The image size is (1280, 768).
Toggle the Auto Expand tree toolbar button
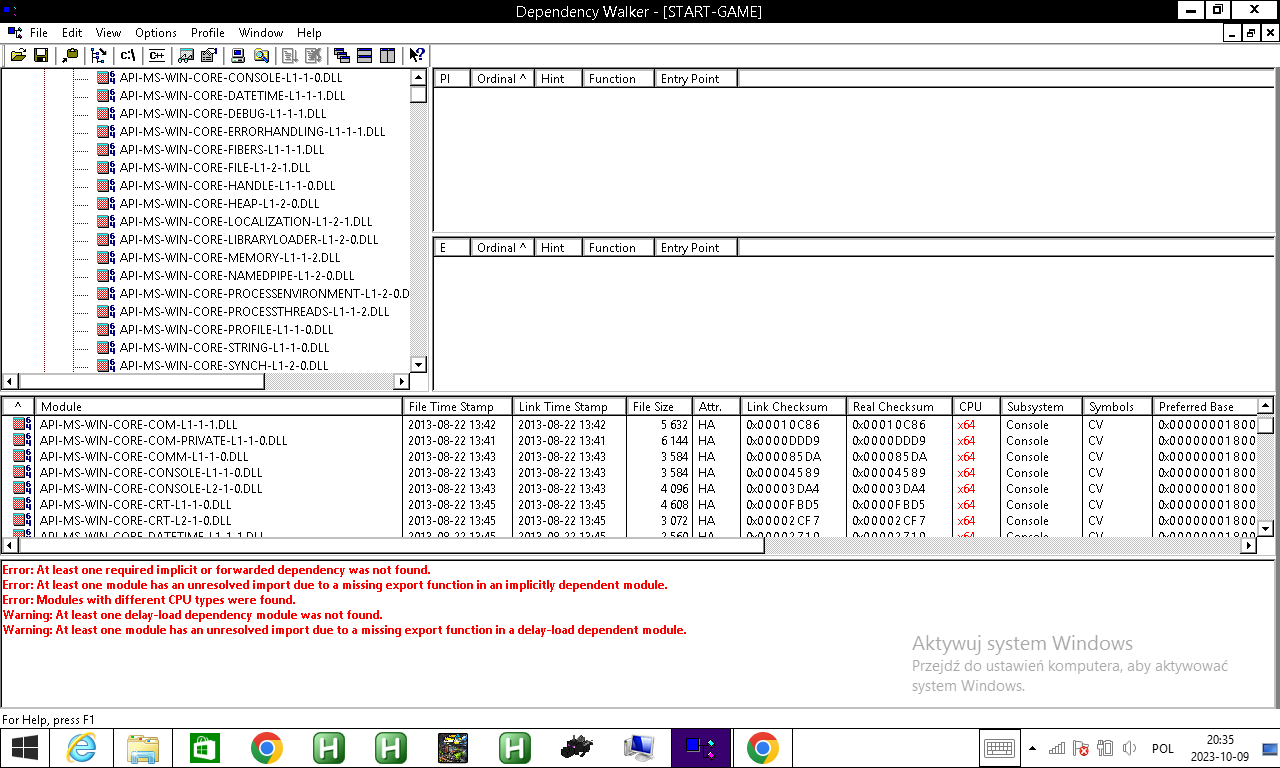click(x=98, y=56)
